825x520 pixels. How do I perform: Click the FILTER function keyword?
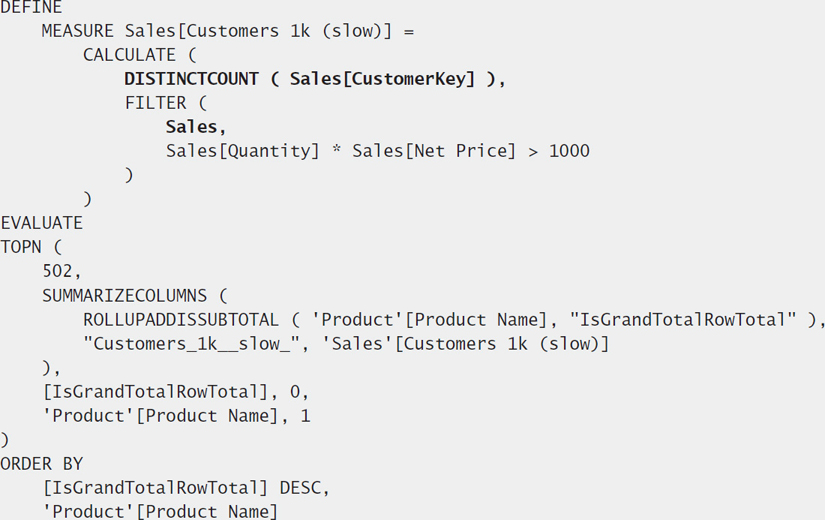155,103
